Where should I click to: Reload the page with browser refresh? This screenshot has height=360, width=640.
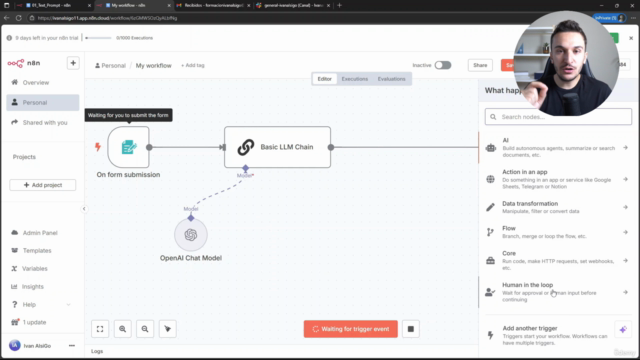click(19, 18)
